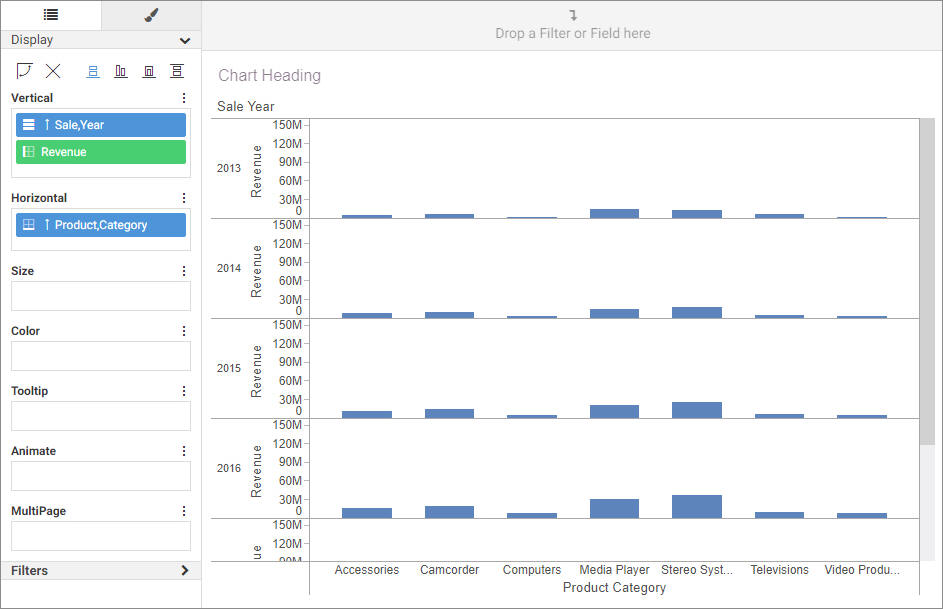Open the Vertical section ellipsis menu
Screen dimensions: 943x609
click(x=183, y=97)
